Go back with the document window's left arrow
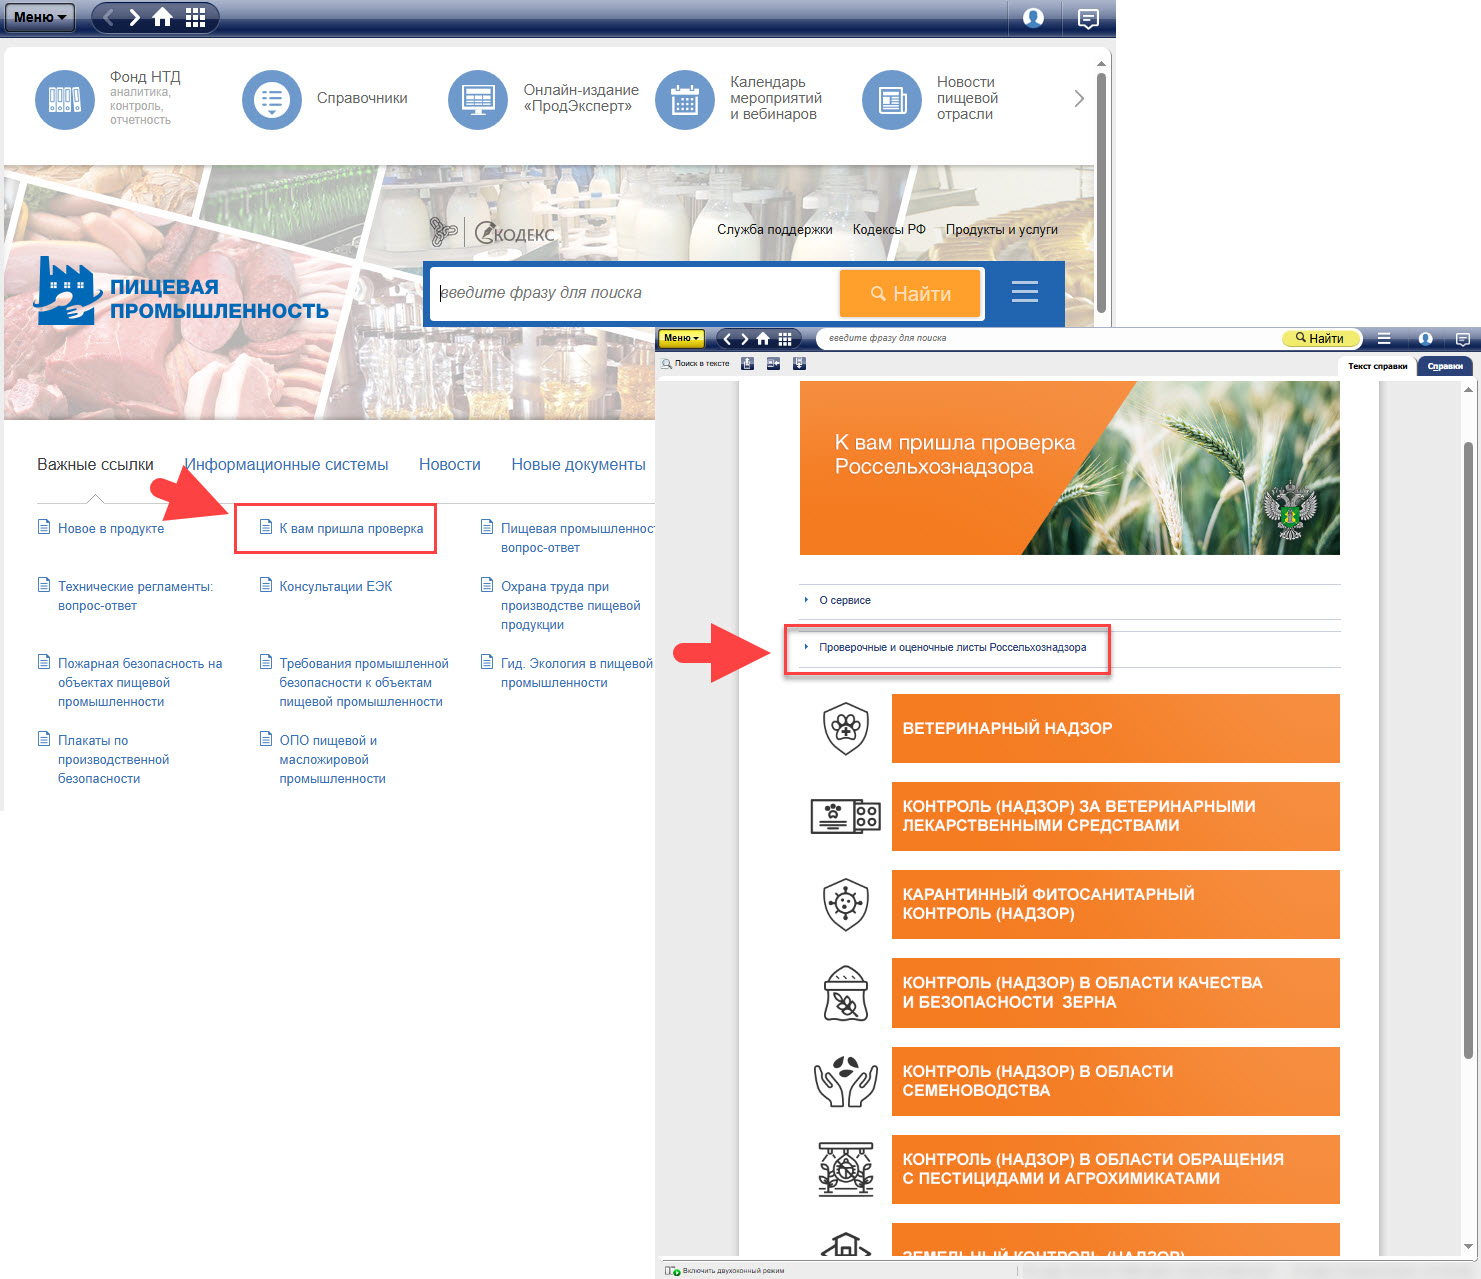The image size is (1481, 1279). 727,338
